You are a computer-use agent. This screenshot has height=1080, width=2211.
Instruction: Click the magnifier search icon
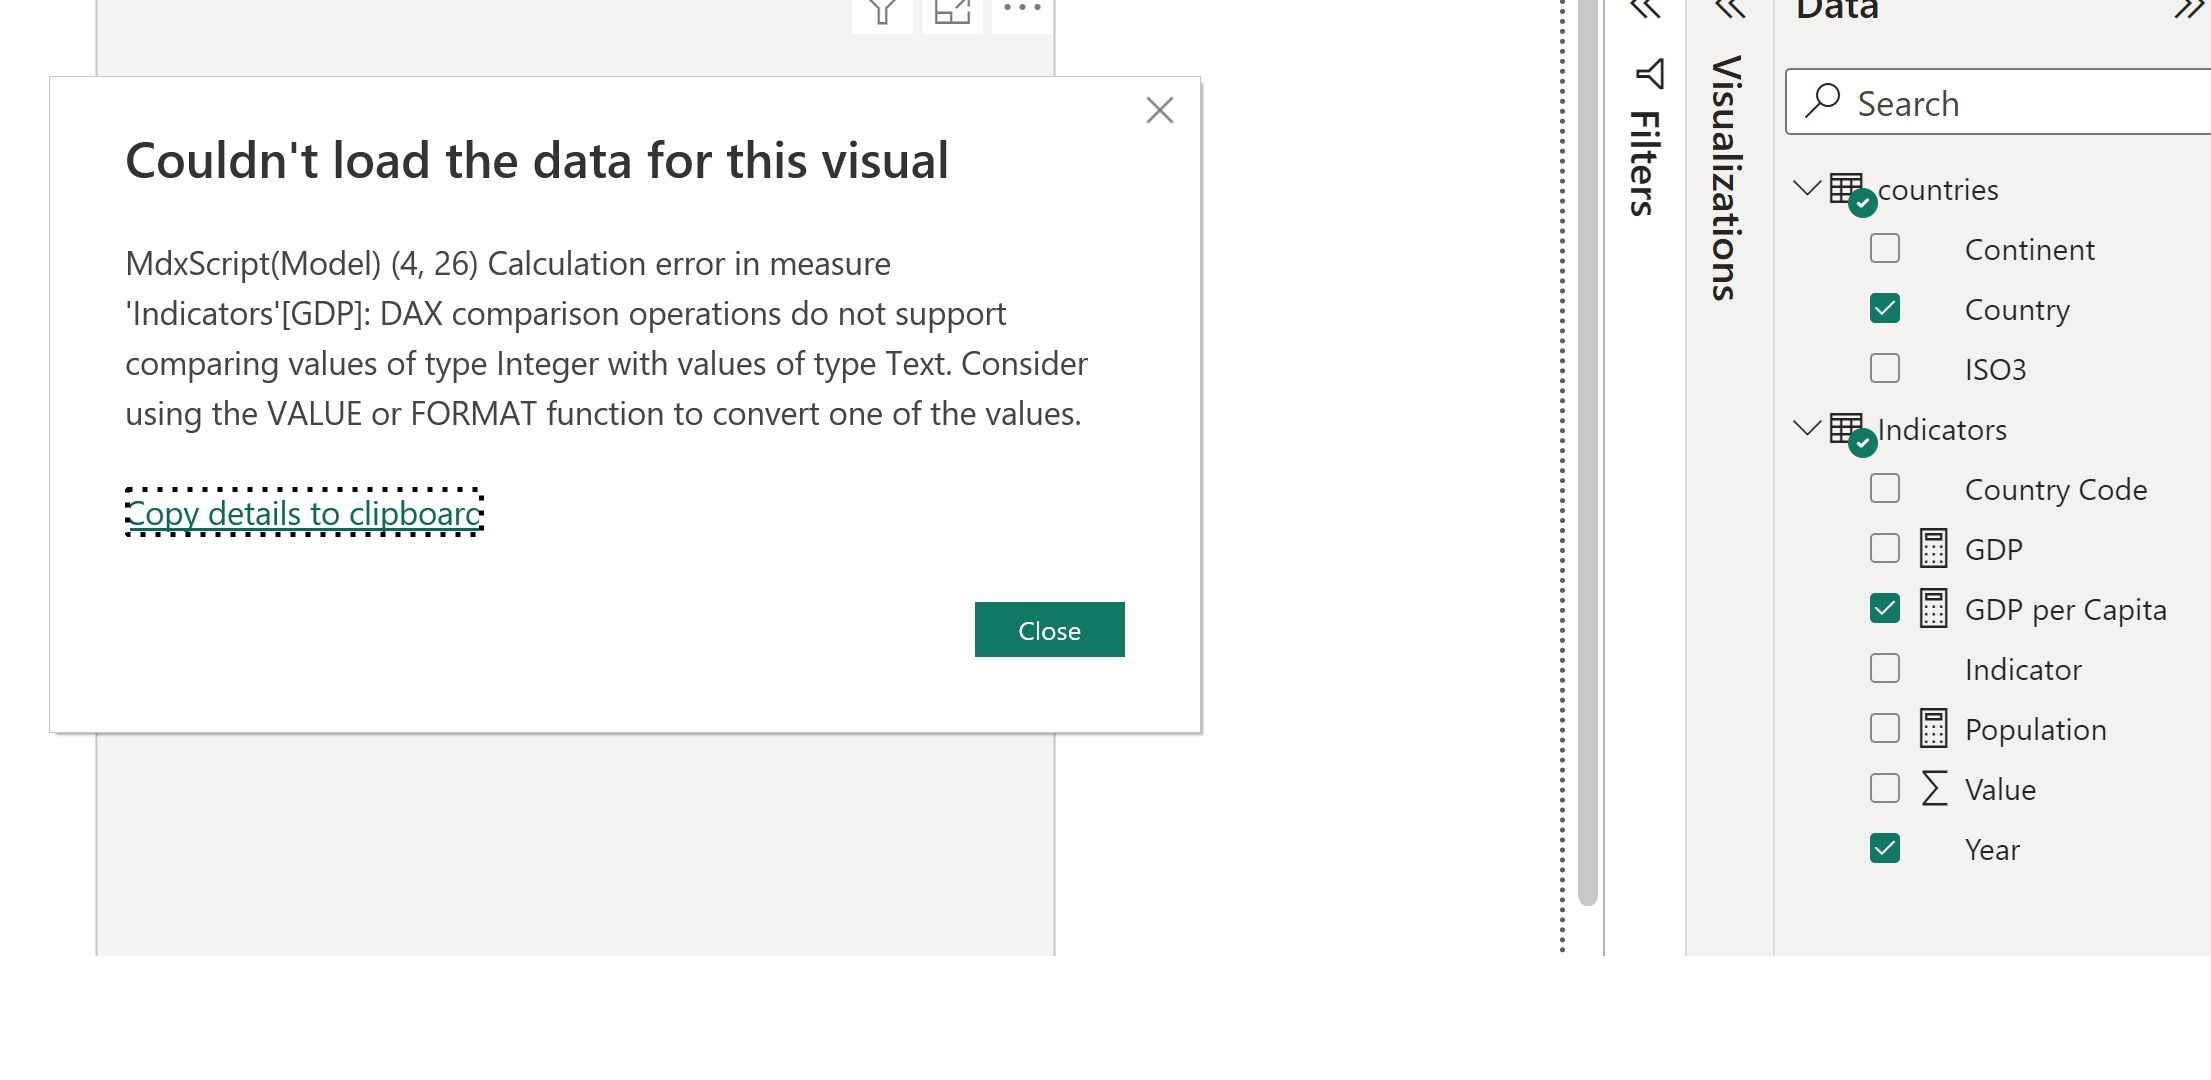[1823, 101]
